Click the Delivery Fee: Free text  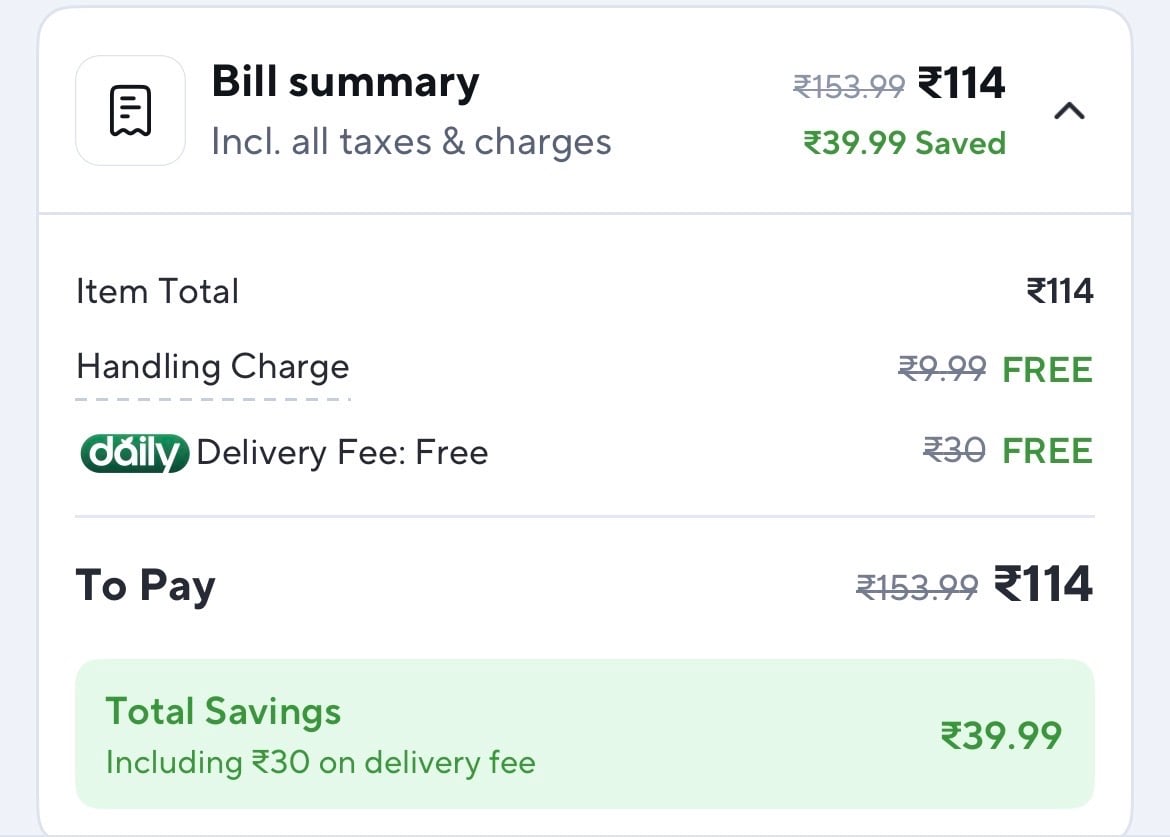pos(342,453)
